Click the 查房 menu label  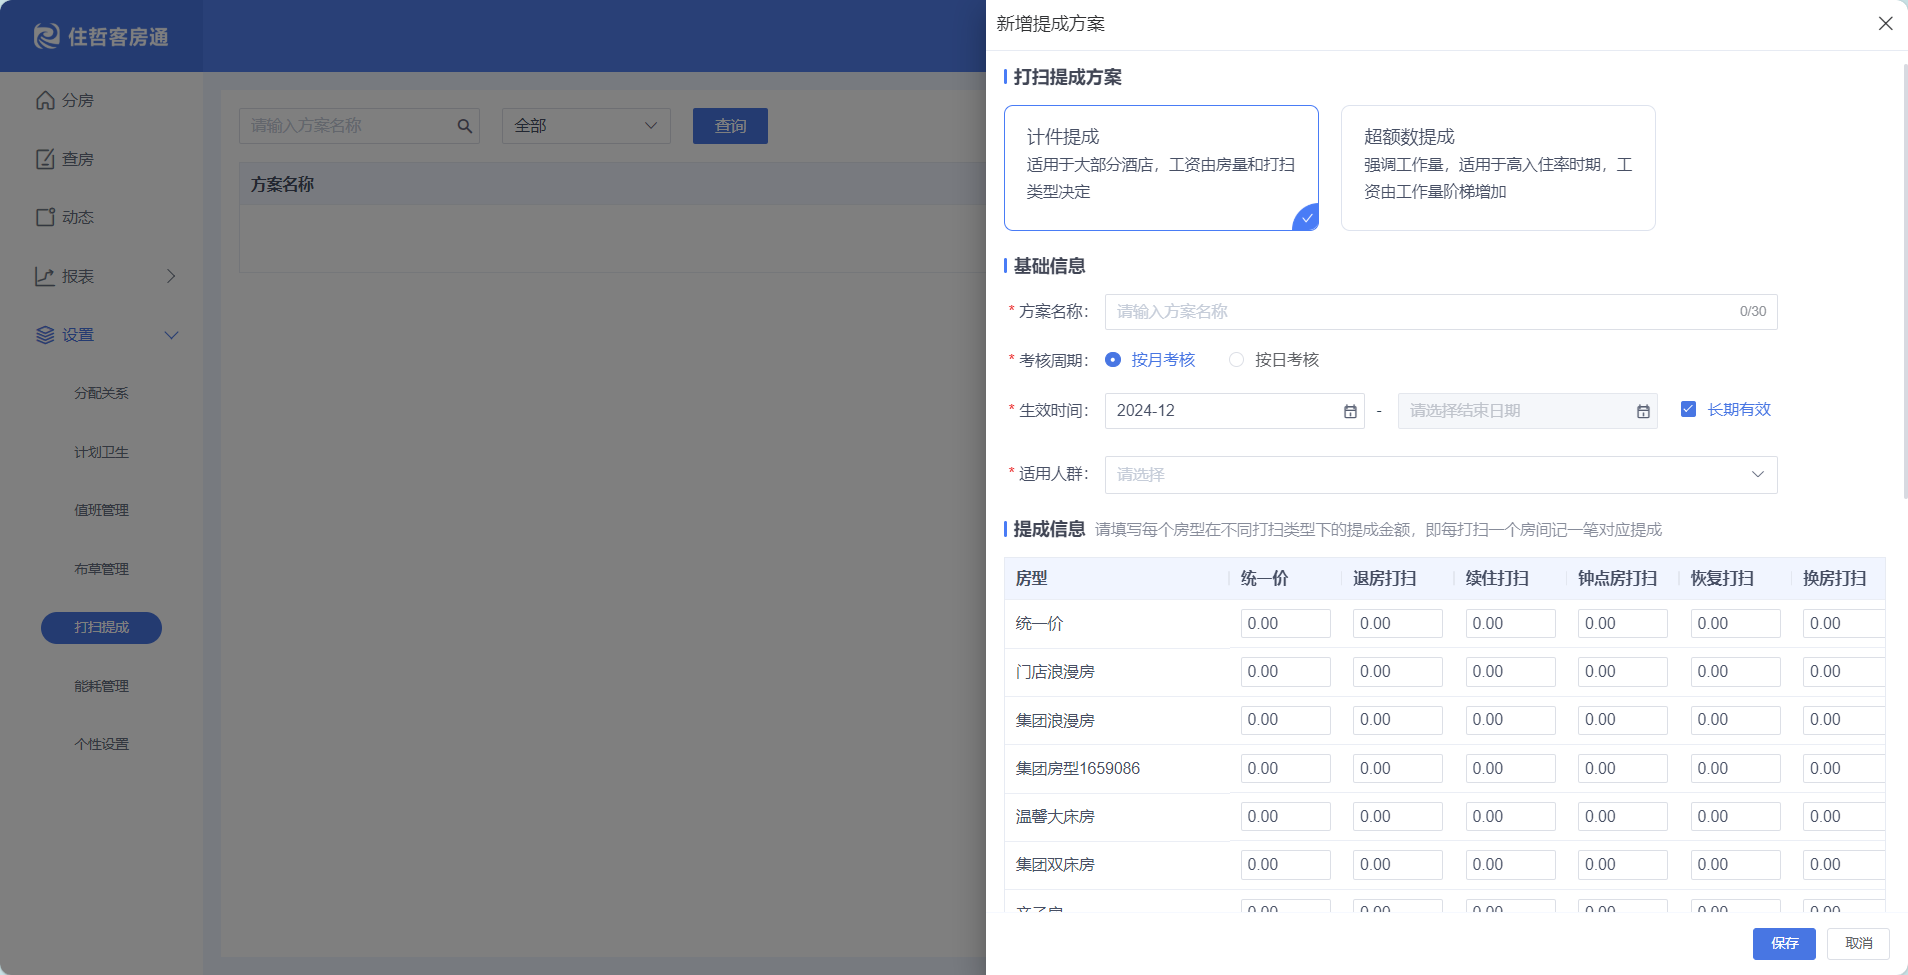[78, 159]
